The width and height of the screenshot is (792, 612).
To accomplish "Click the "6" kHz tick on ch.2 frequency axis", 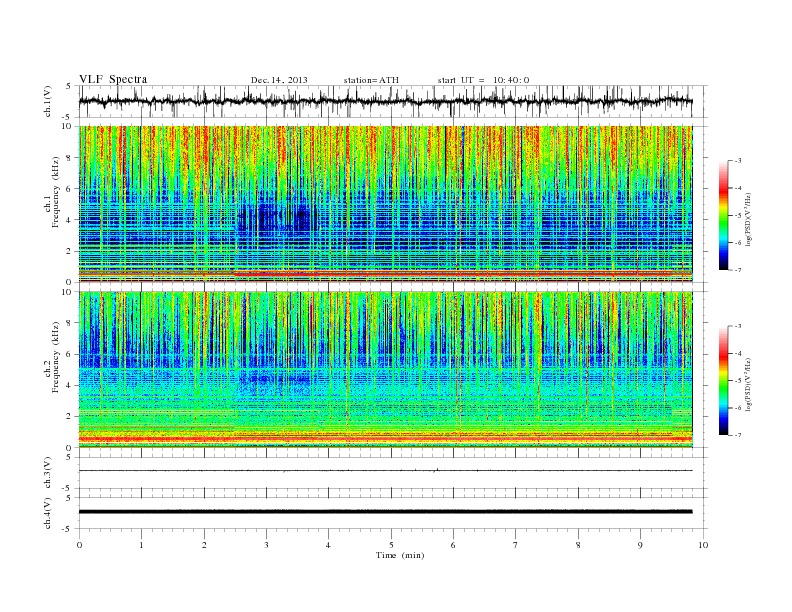I will coord(70,354).
